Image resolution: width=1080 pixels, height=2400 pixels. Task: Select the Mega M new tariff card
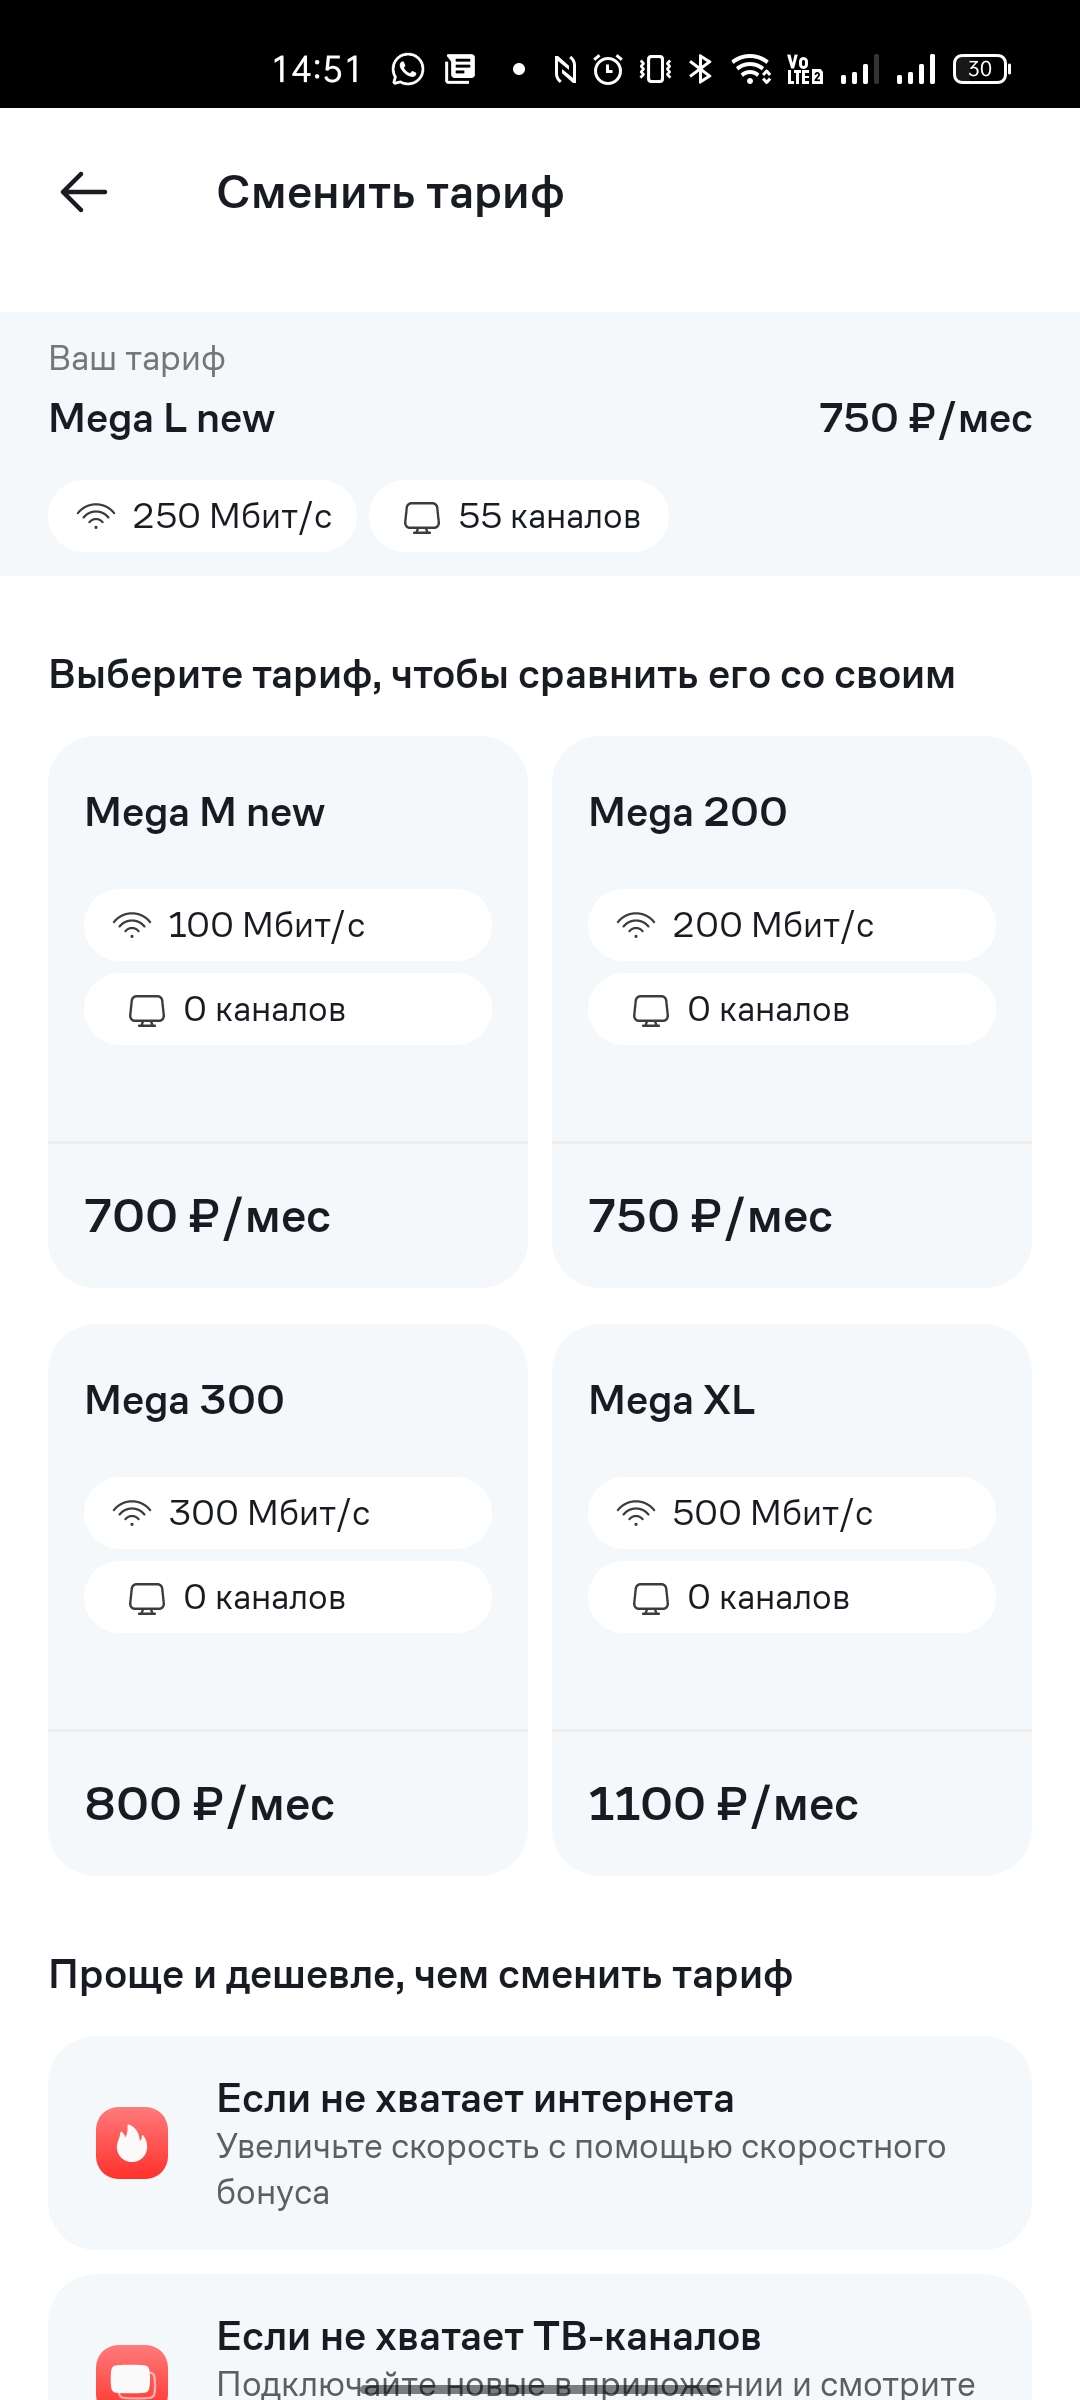click(288, 1011)
